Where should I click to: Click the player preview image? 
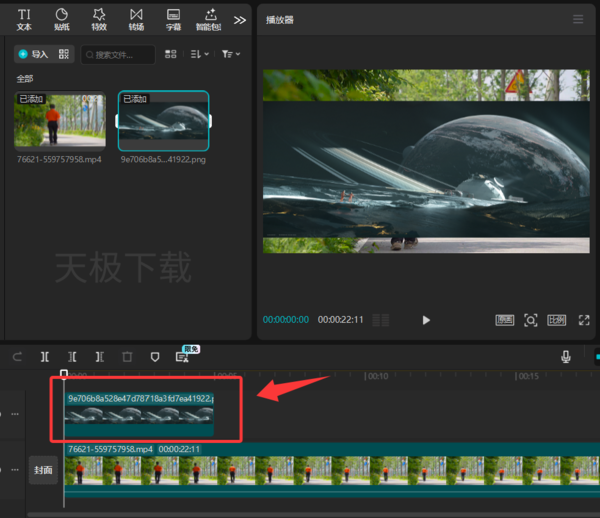tap(426, 161)
